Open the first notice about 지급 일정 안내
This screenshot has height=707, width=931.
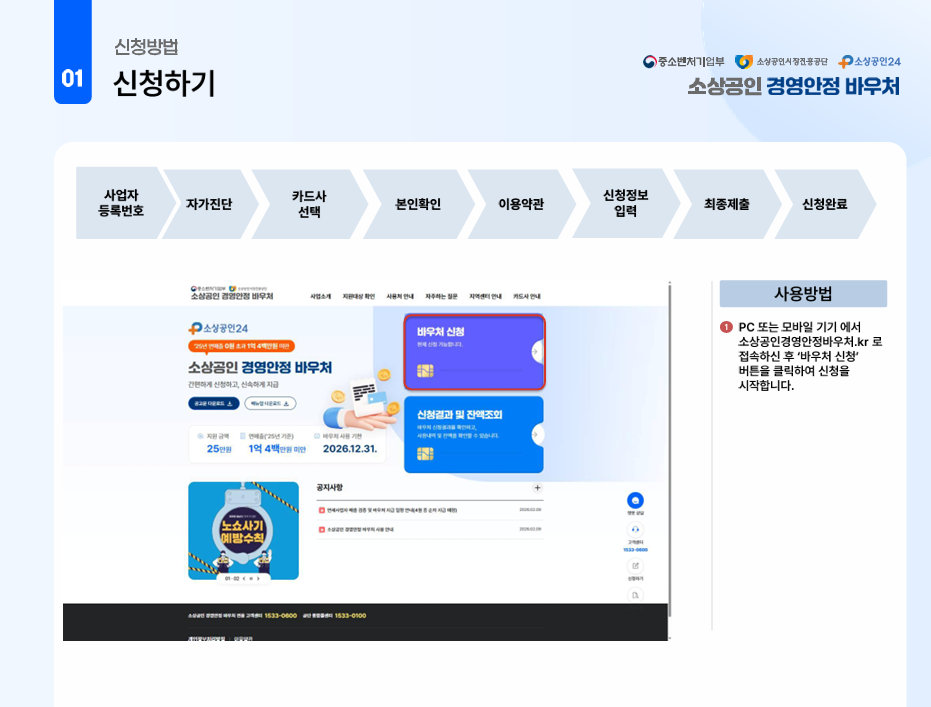pos(392,511)
